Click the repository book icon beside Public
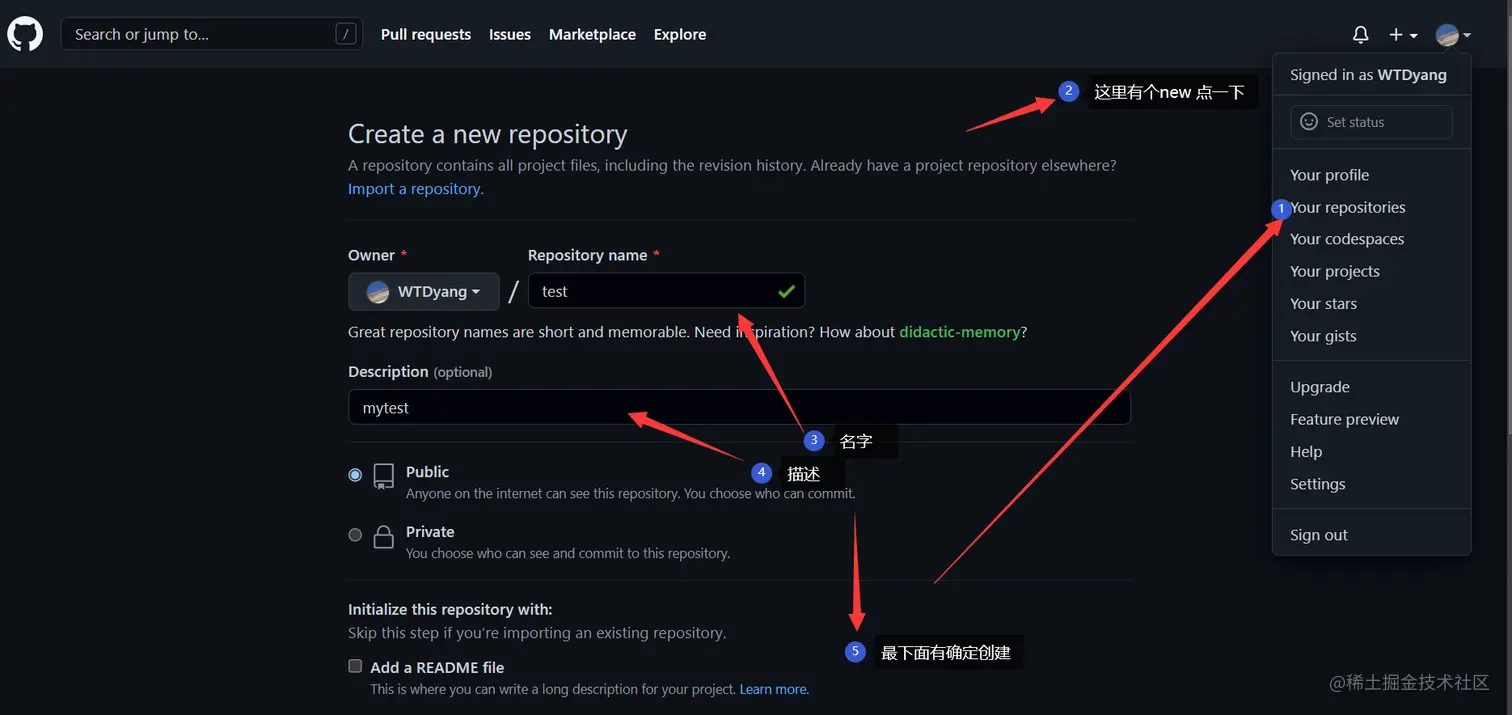This screenshot has height=715, width=1512. (x=384, y=476)
